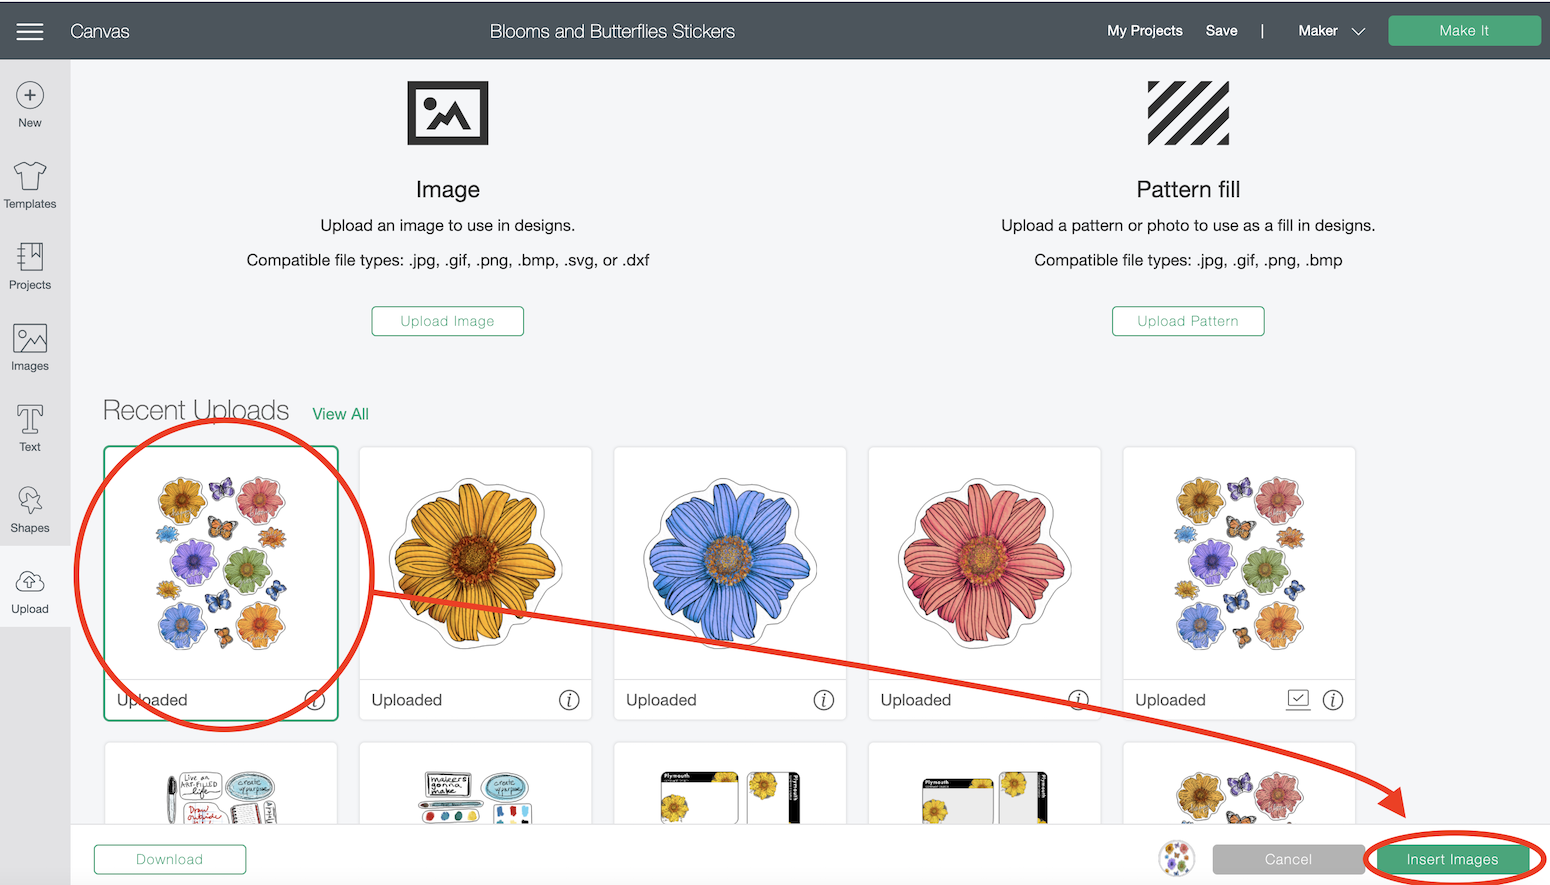
Task: Select the yellow flower thumbnail
Action: point(476,563)
